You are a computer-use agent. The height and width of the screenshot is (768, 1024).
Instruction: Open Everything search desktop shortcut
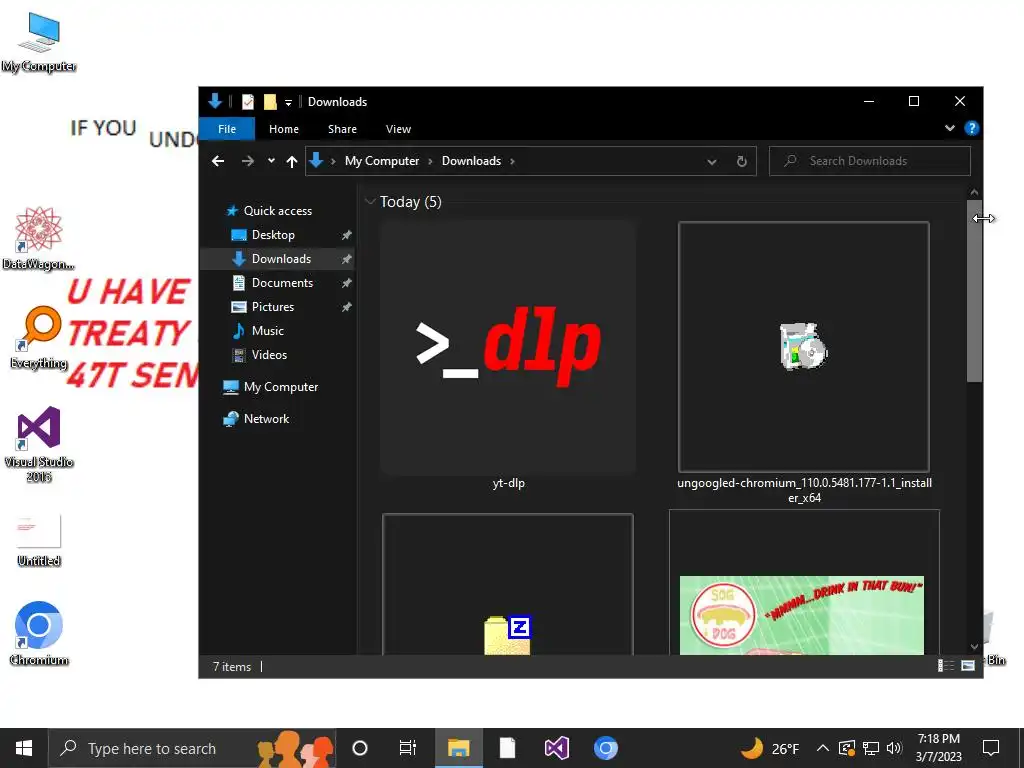coord(39,338)
